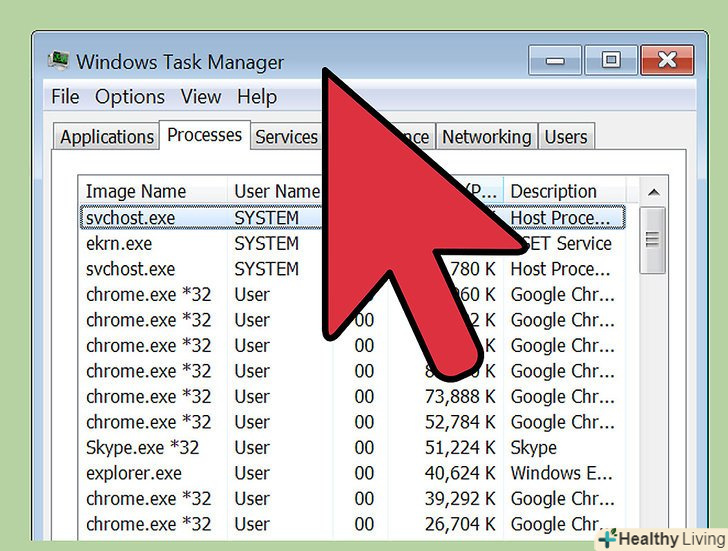Switch to the Applications tab
728x551 pixels.
point(106,136)
